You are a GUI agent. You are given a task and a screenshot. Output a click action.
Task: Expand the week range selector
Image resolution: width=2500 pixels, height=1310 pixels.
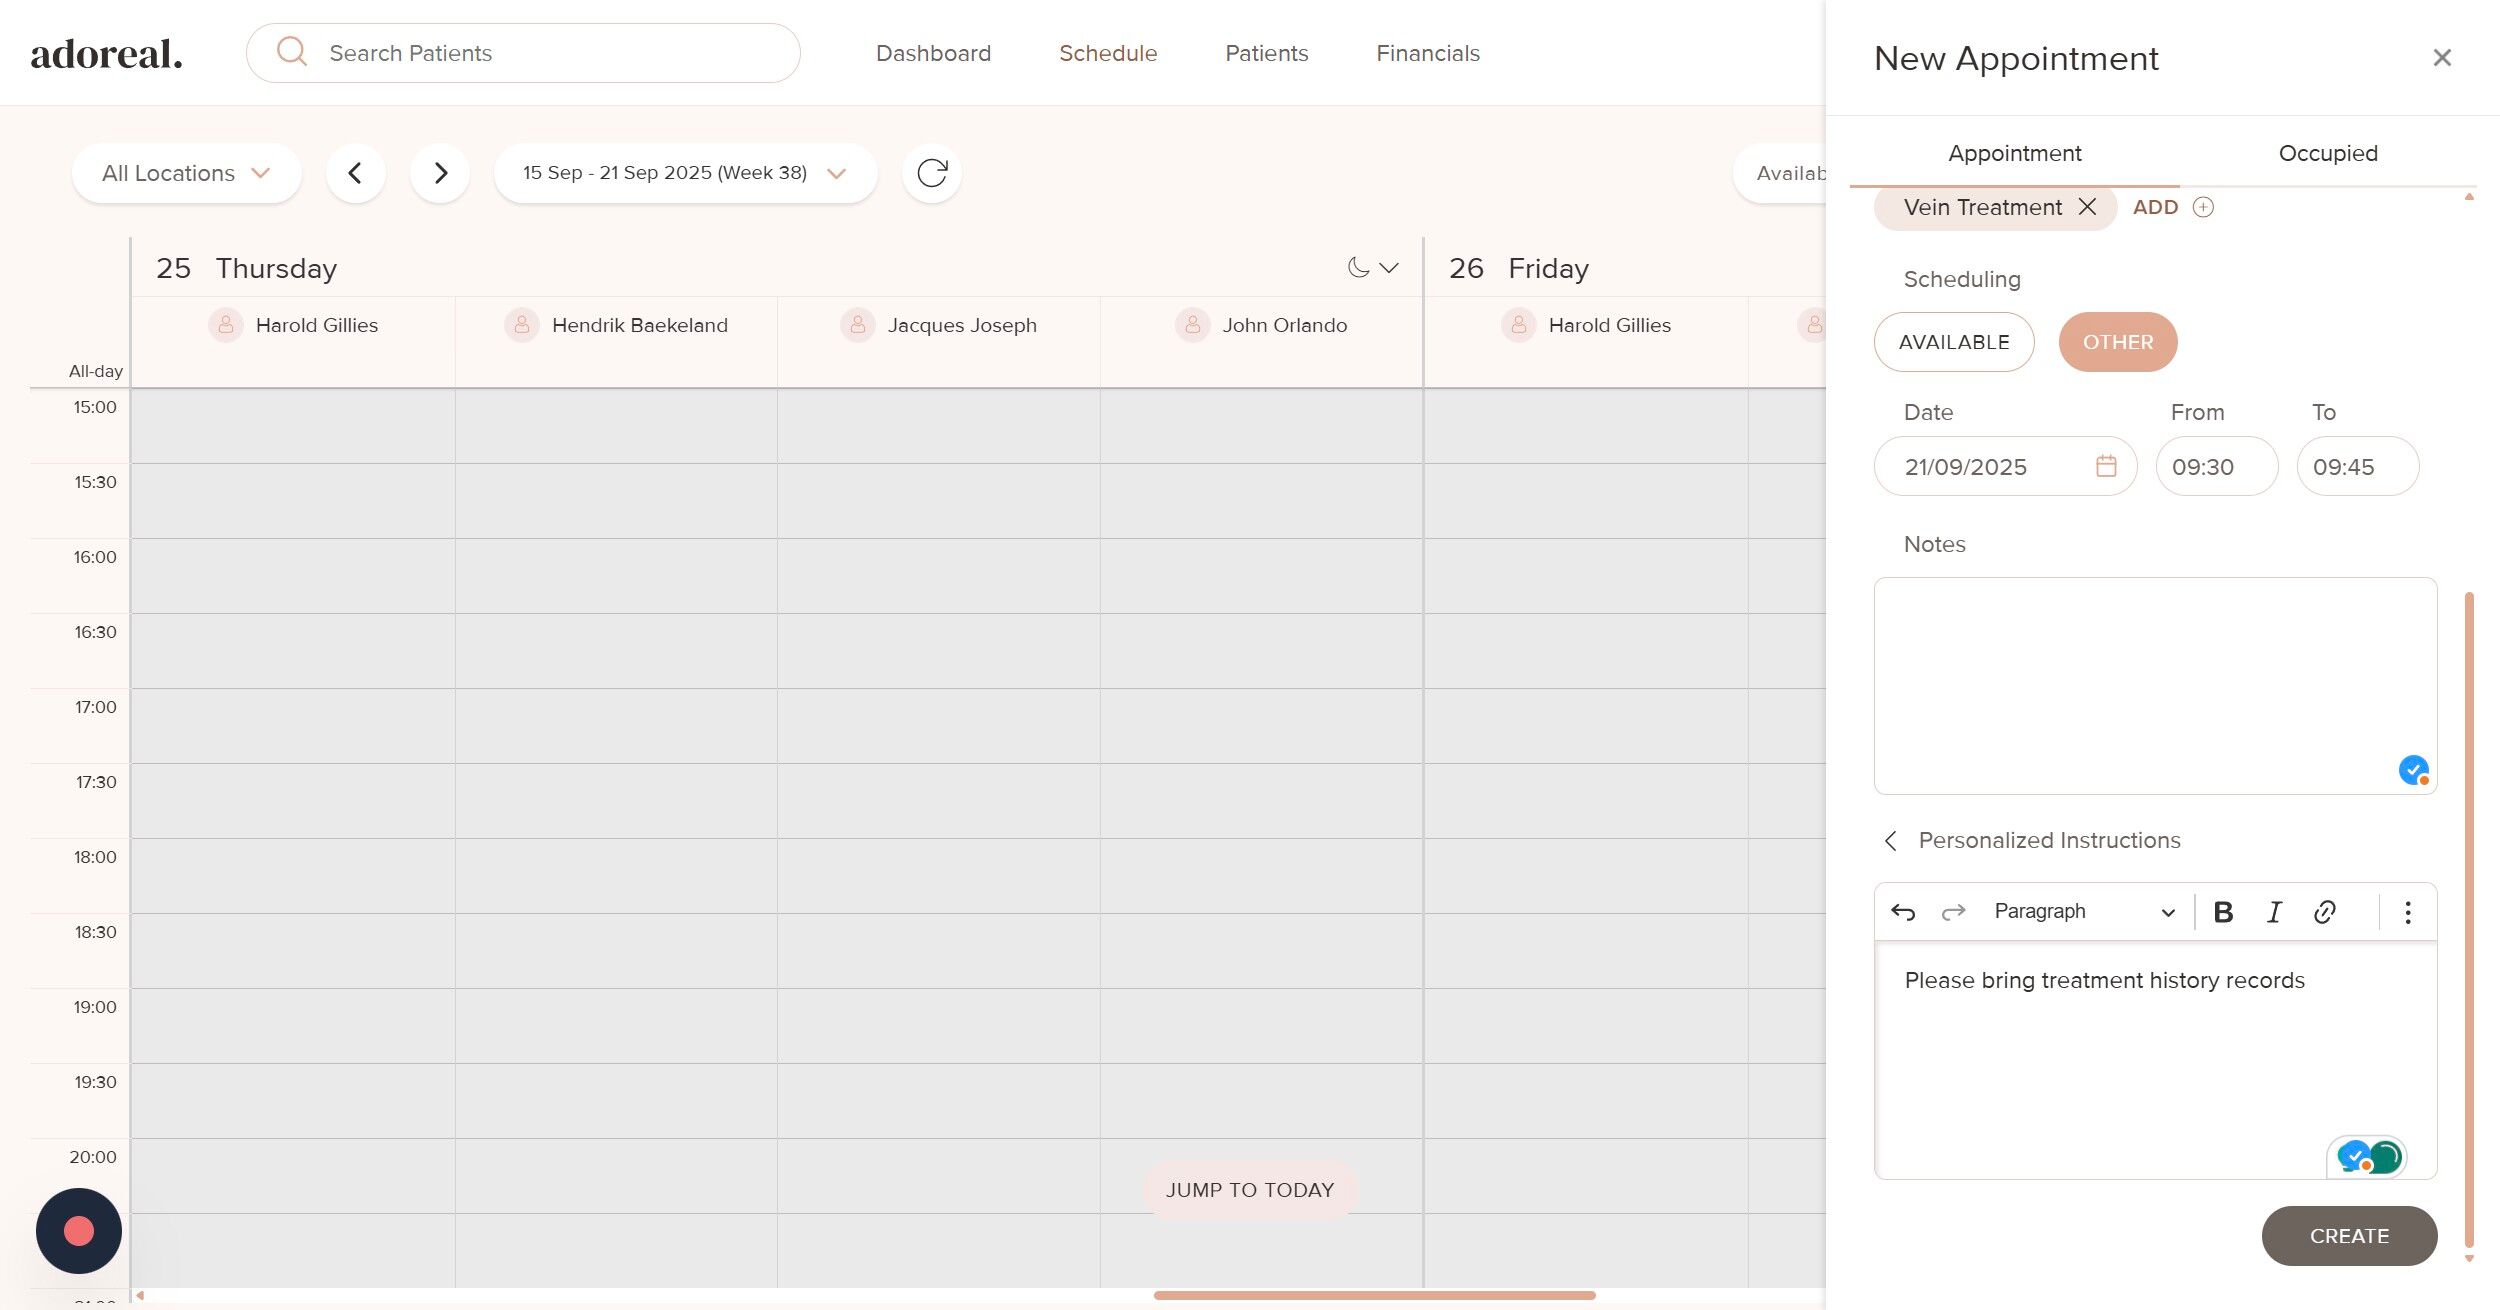coord(685,173)
